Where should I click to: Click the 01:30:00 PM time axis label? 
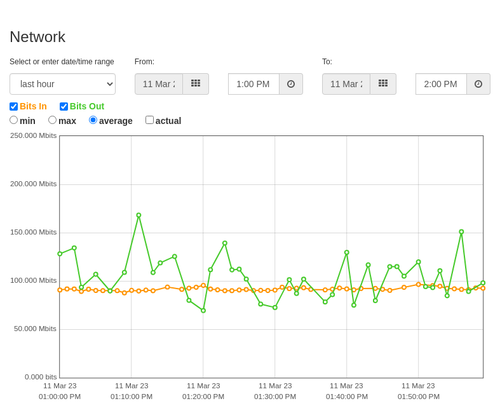pos(275,397)
